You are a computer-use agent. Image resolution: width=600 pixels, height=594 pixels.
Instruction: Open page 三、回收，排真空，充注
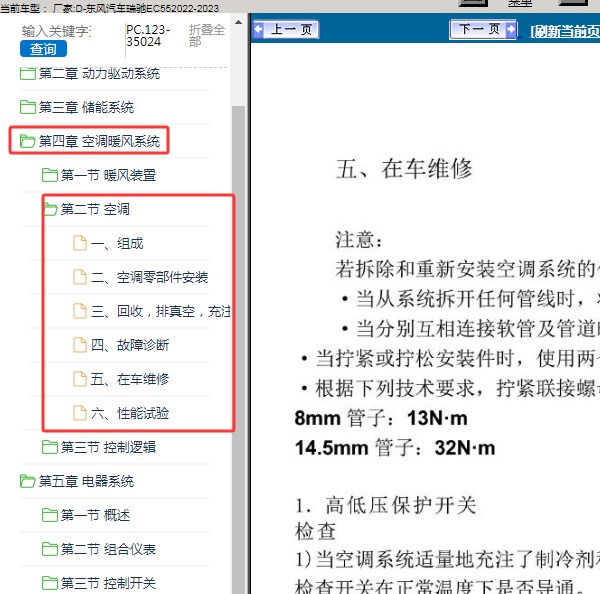point(161,311)
